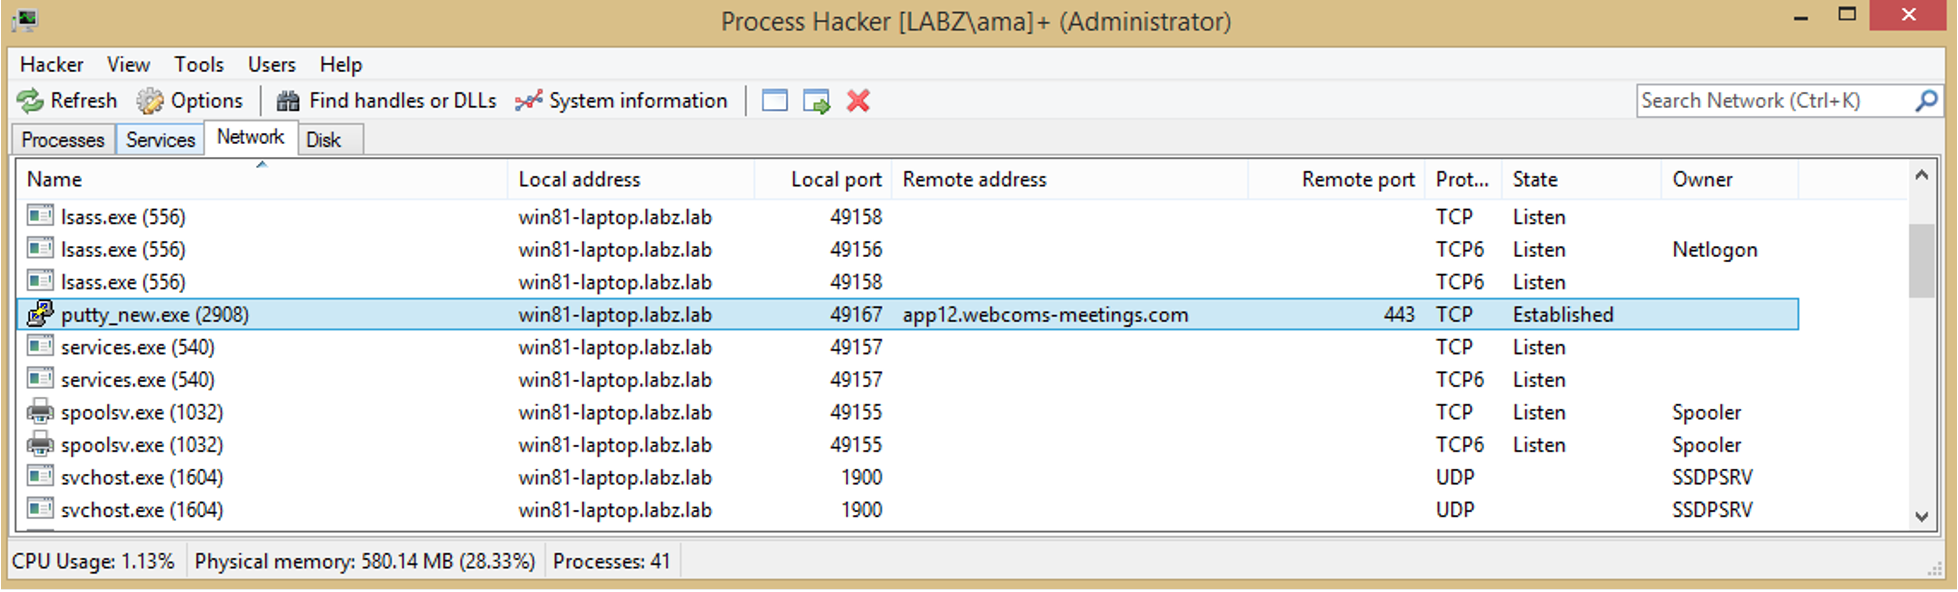The height and width of the screenshot is (592, 1958).
Task: Click the Refresh toolbar icon
Action: click(30, 100)
